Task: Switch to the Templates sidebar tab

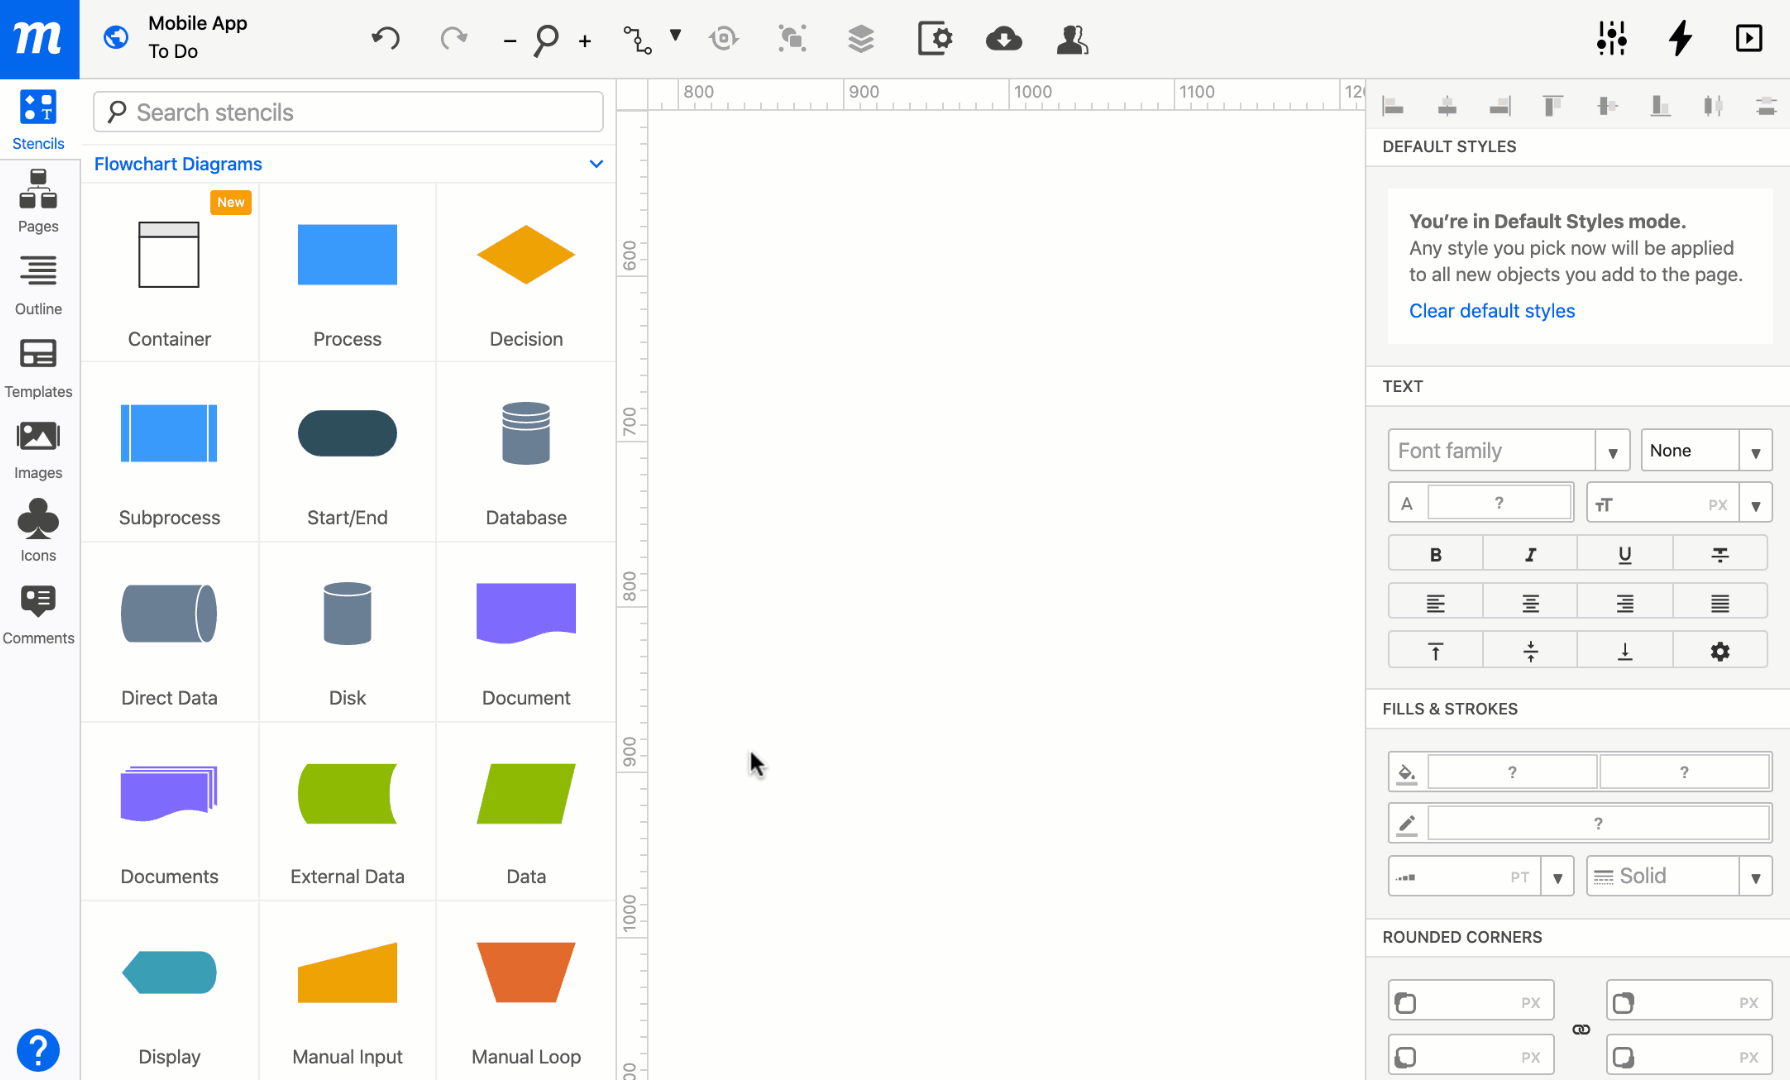Action: coord(38,365)
